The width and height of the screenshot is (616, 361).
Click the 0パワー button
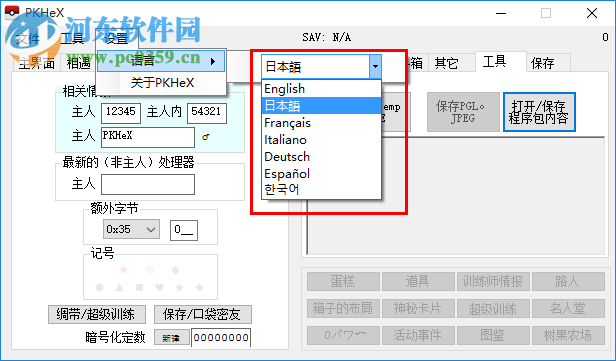343,335
